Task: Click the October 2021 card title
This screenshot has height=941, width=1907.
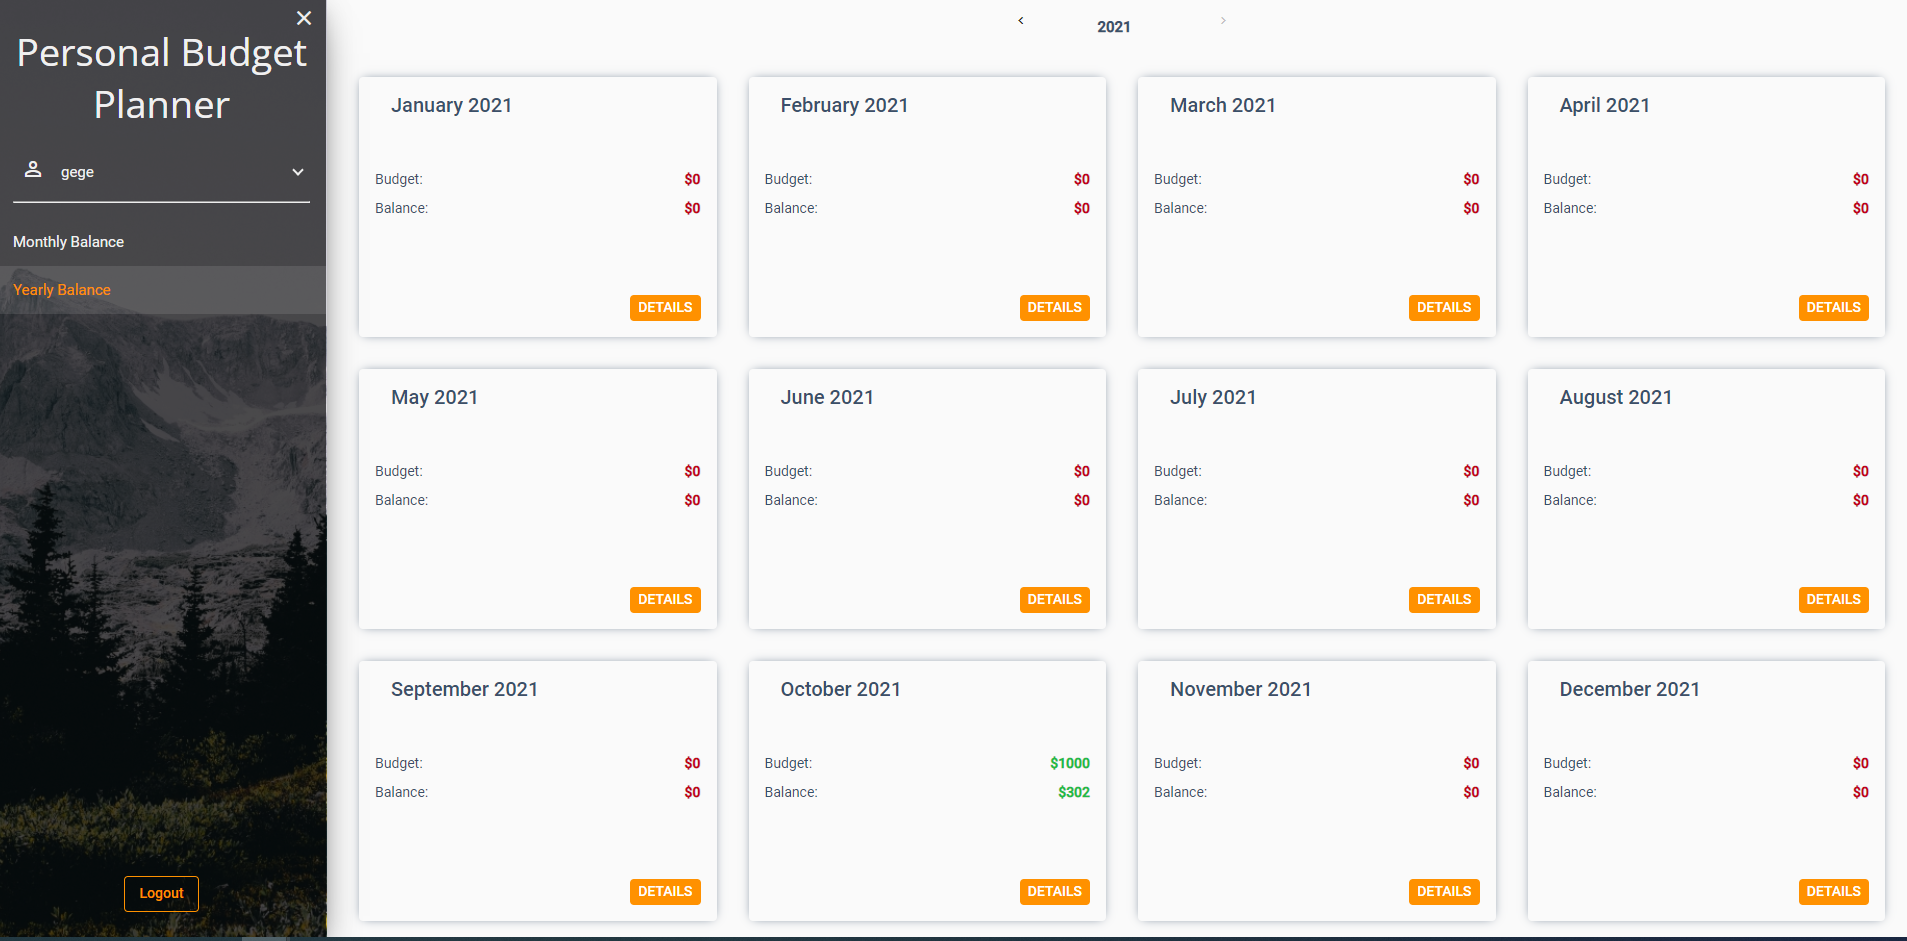Action: coord(840,689)
